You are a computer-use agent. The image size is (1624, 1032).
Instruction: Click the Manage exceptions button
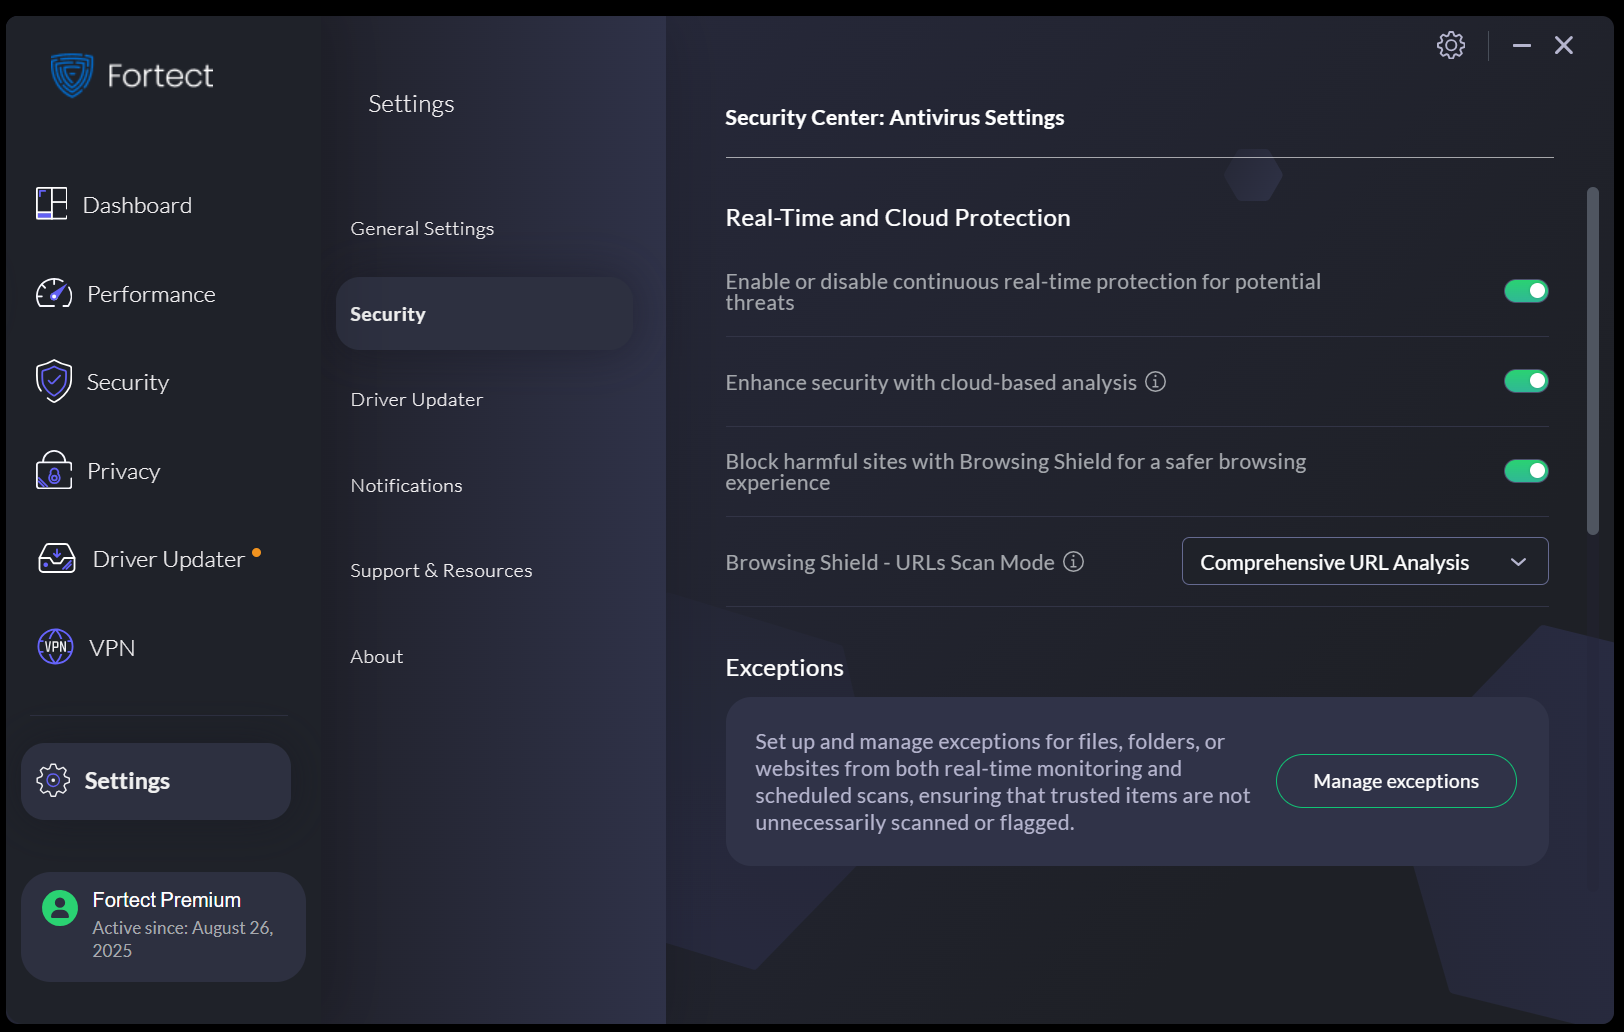[1396, 781]
